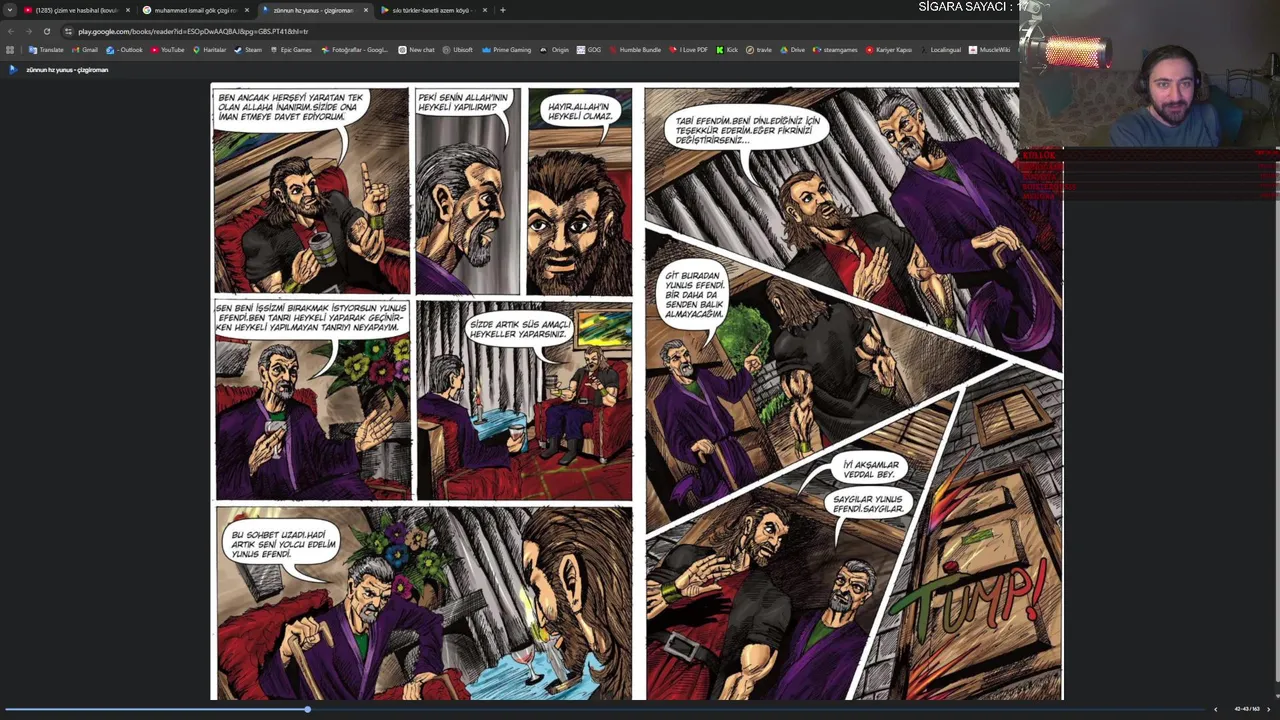Open the MuscleWiki bookmark

click(990, 49)
